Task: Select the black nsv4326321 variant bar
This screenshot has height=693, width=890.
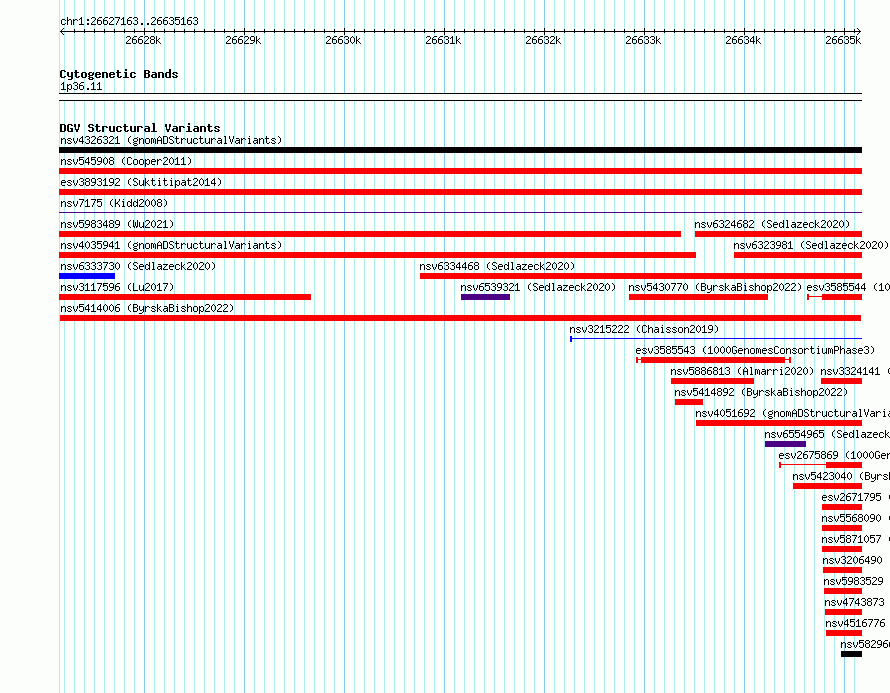Action: [460, 150]
